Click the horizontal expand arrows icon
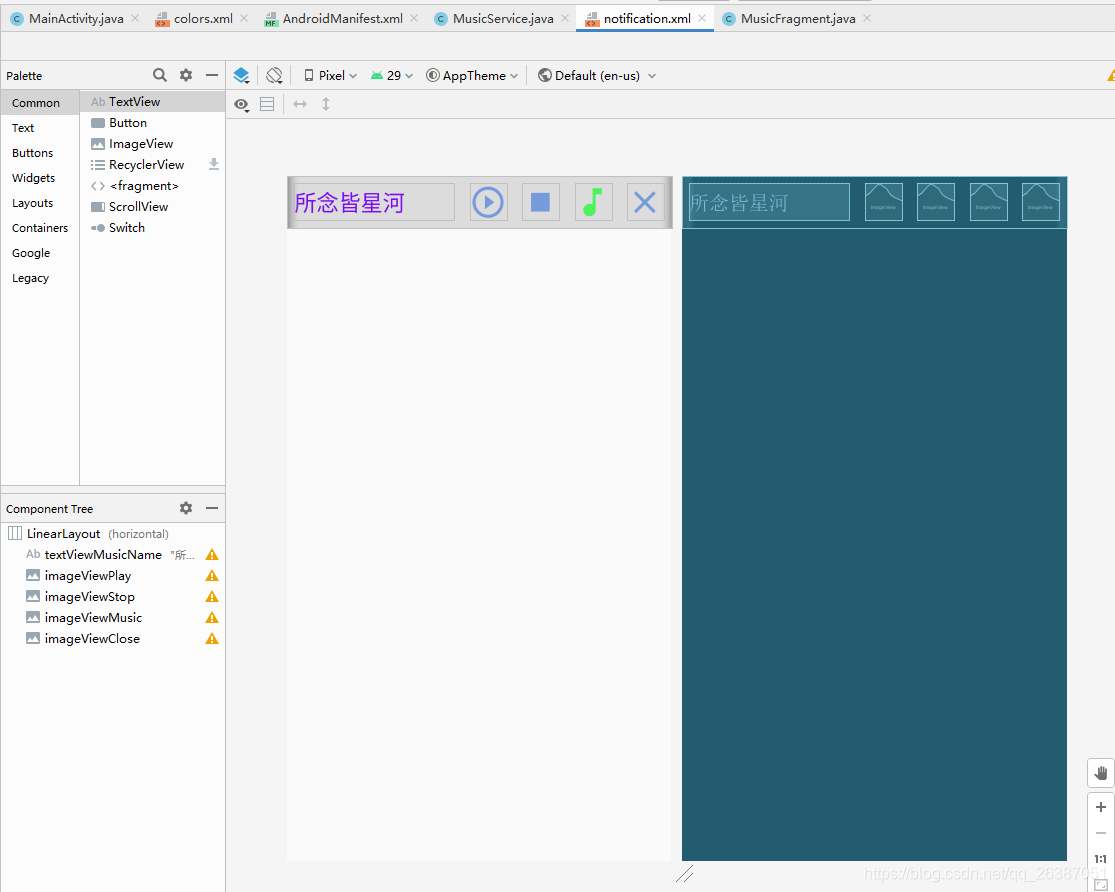The image size is (1115, 892). (300, 104)
